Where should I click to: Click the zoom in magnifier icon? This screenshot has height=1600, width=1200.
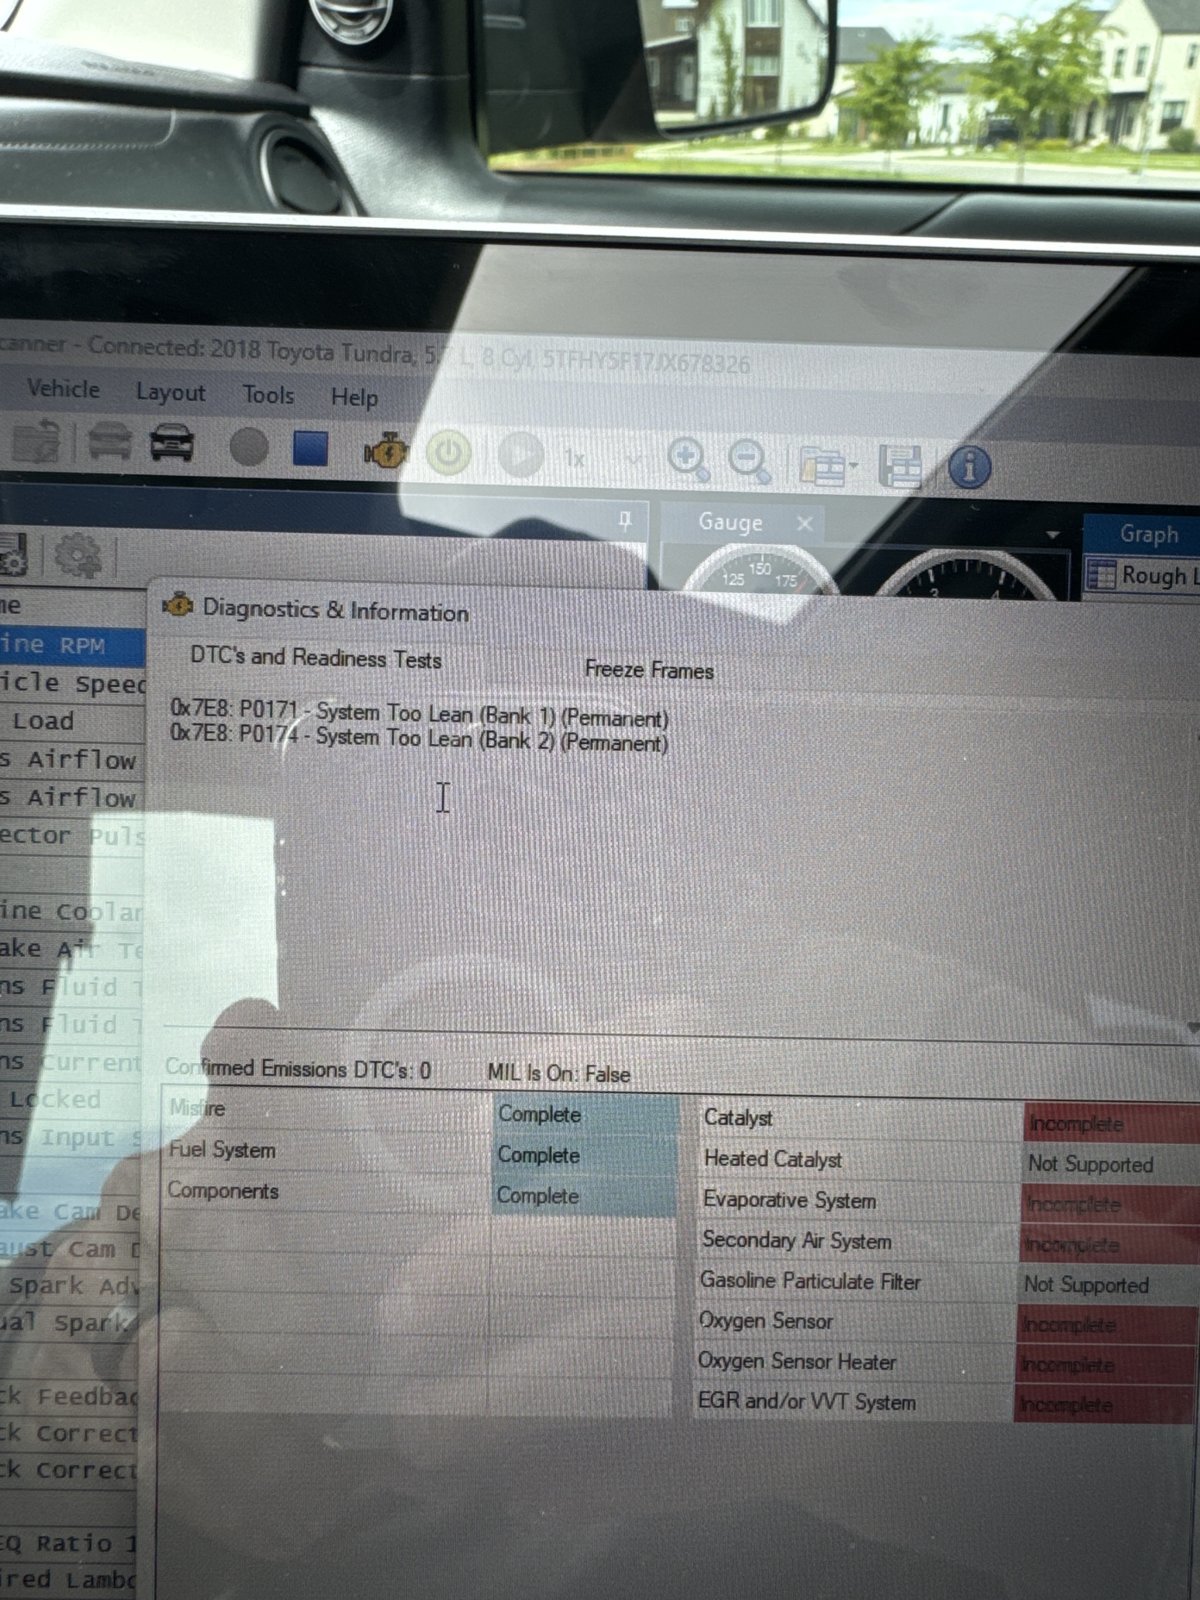pos(688,459)
